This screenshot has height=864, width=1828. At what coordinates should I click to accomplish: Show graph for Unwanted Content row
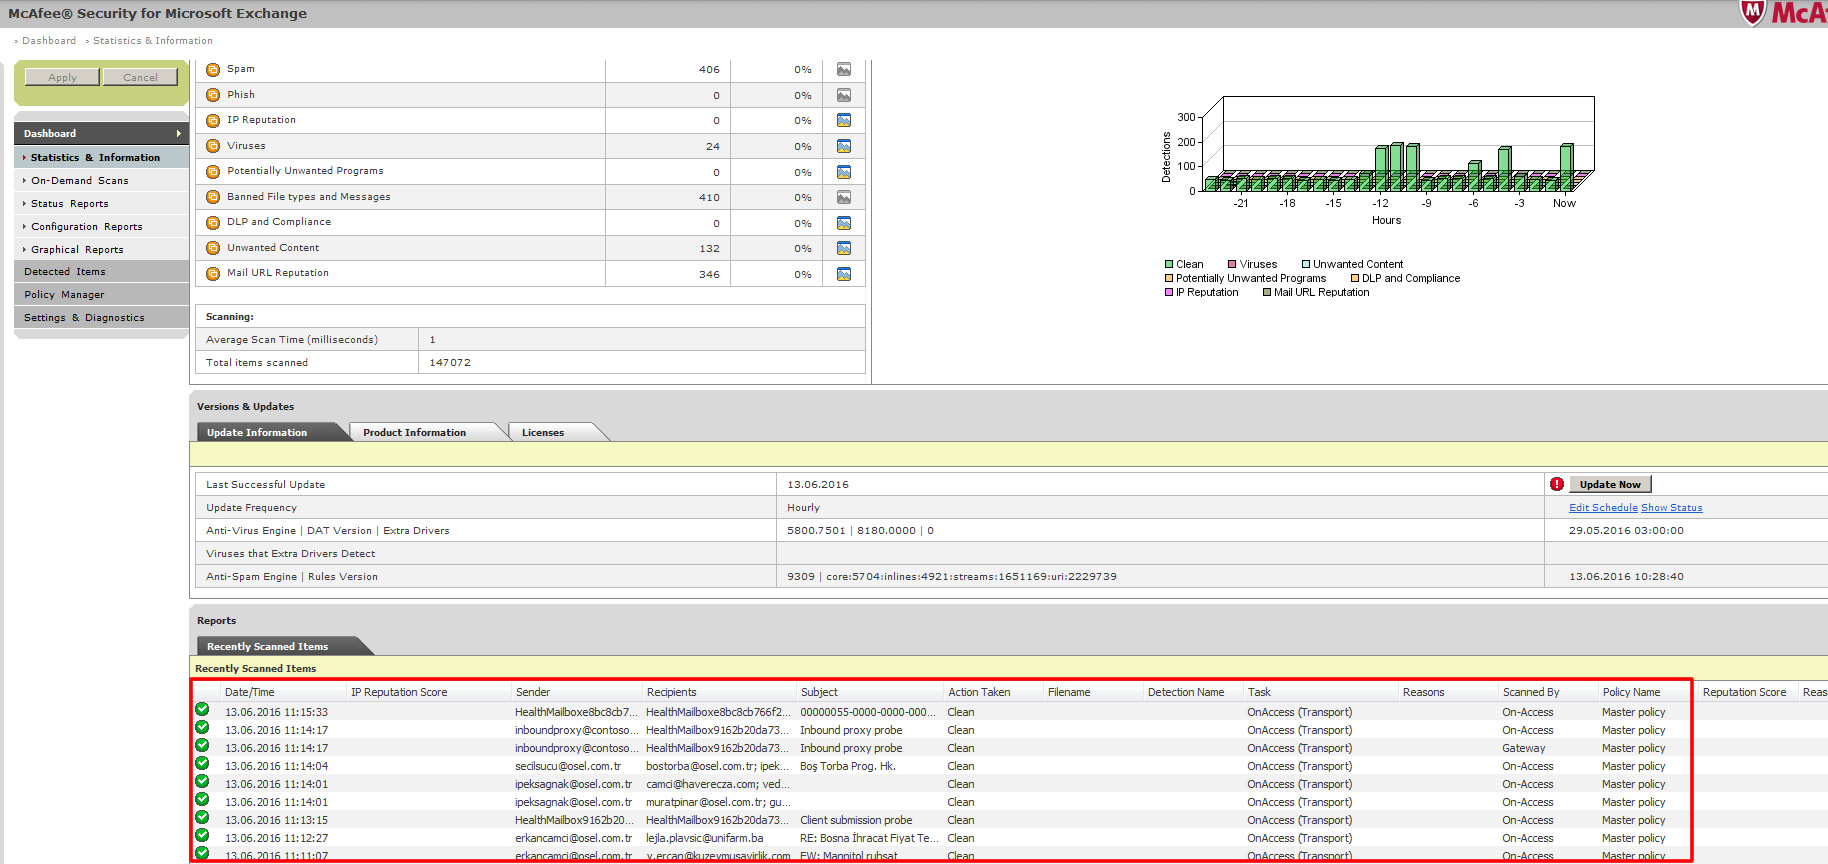[x=844, y=248]
